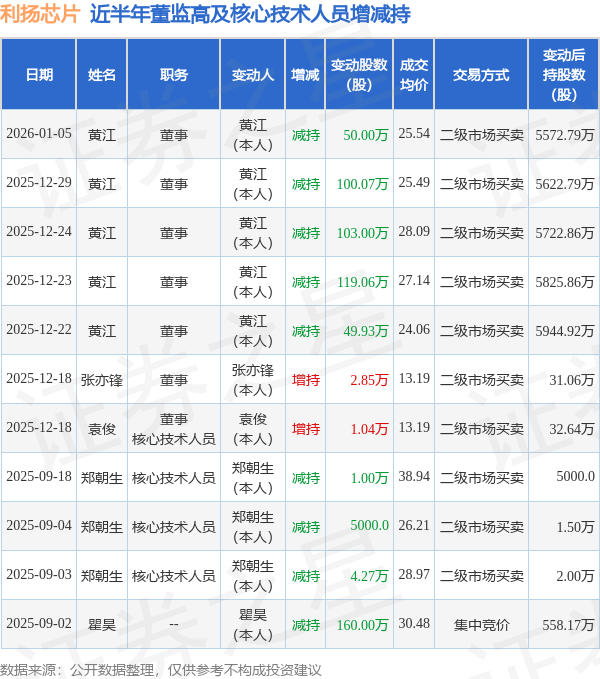Click the 交易方式 column header
600x679 pixels.
[x=481, y=74]
